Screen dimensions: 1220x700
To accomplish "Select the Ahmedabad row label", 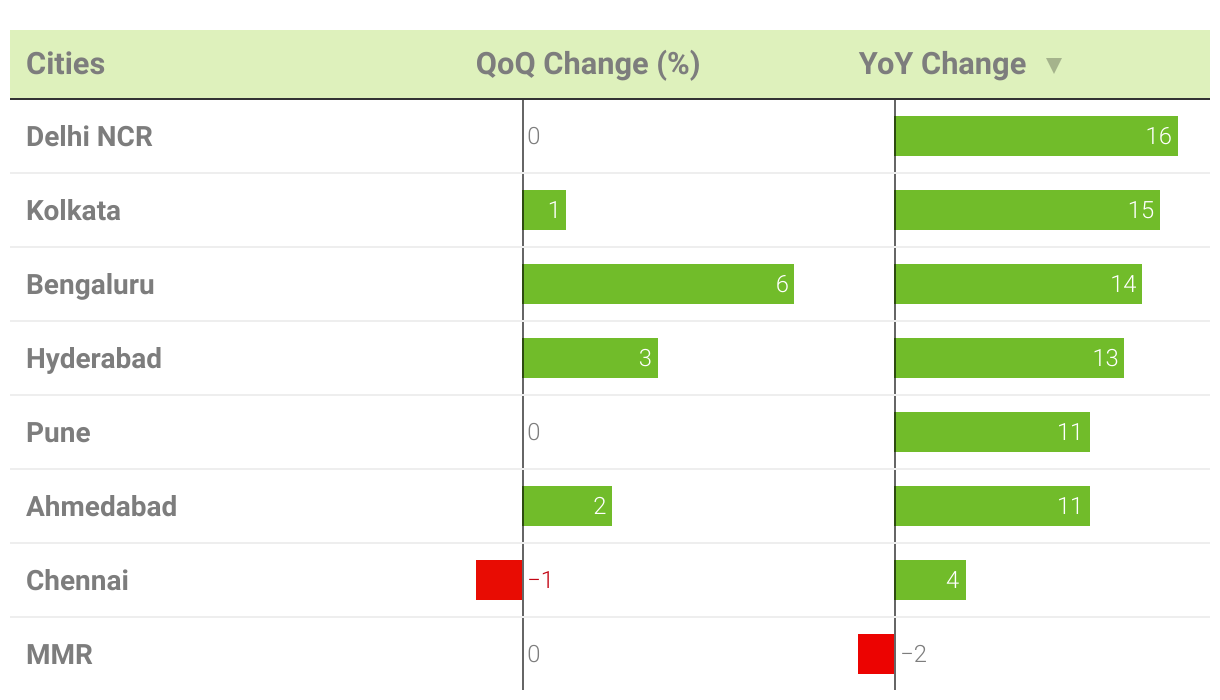I will (x=101, y=506).
